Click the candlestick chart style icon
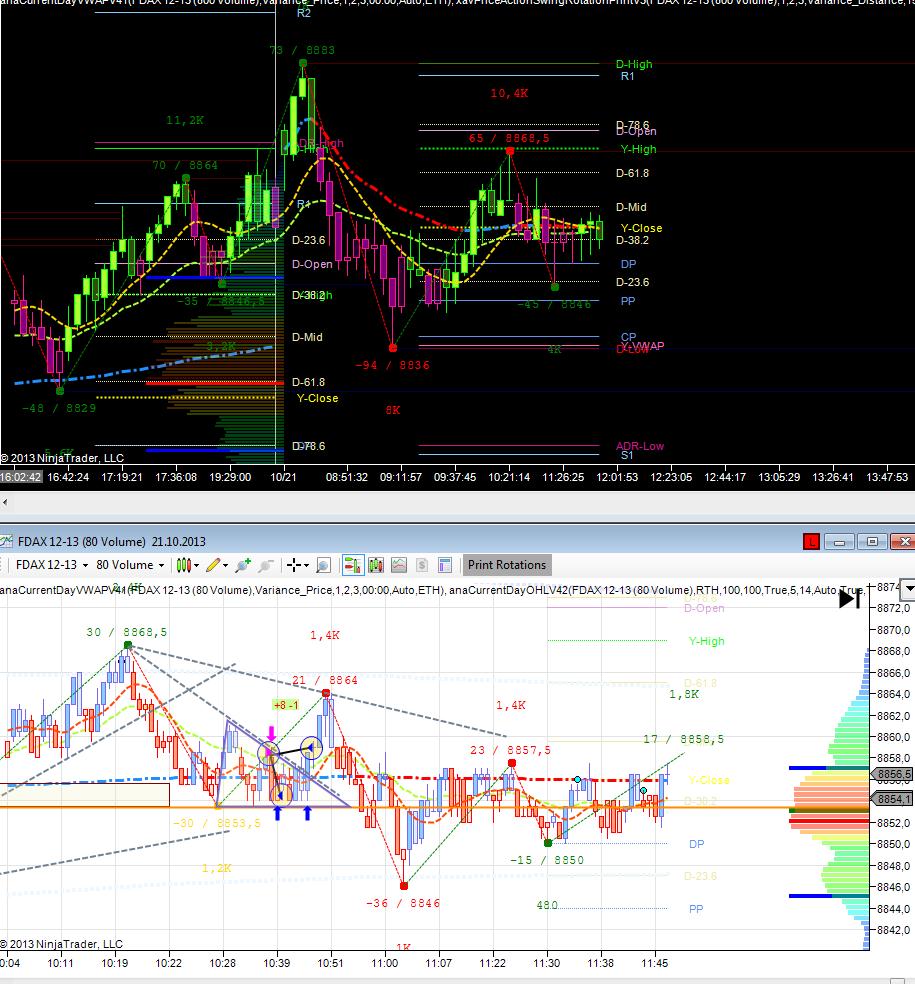 183,565
